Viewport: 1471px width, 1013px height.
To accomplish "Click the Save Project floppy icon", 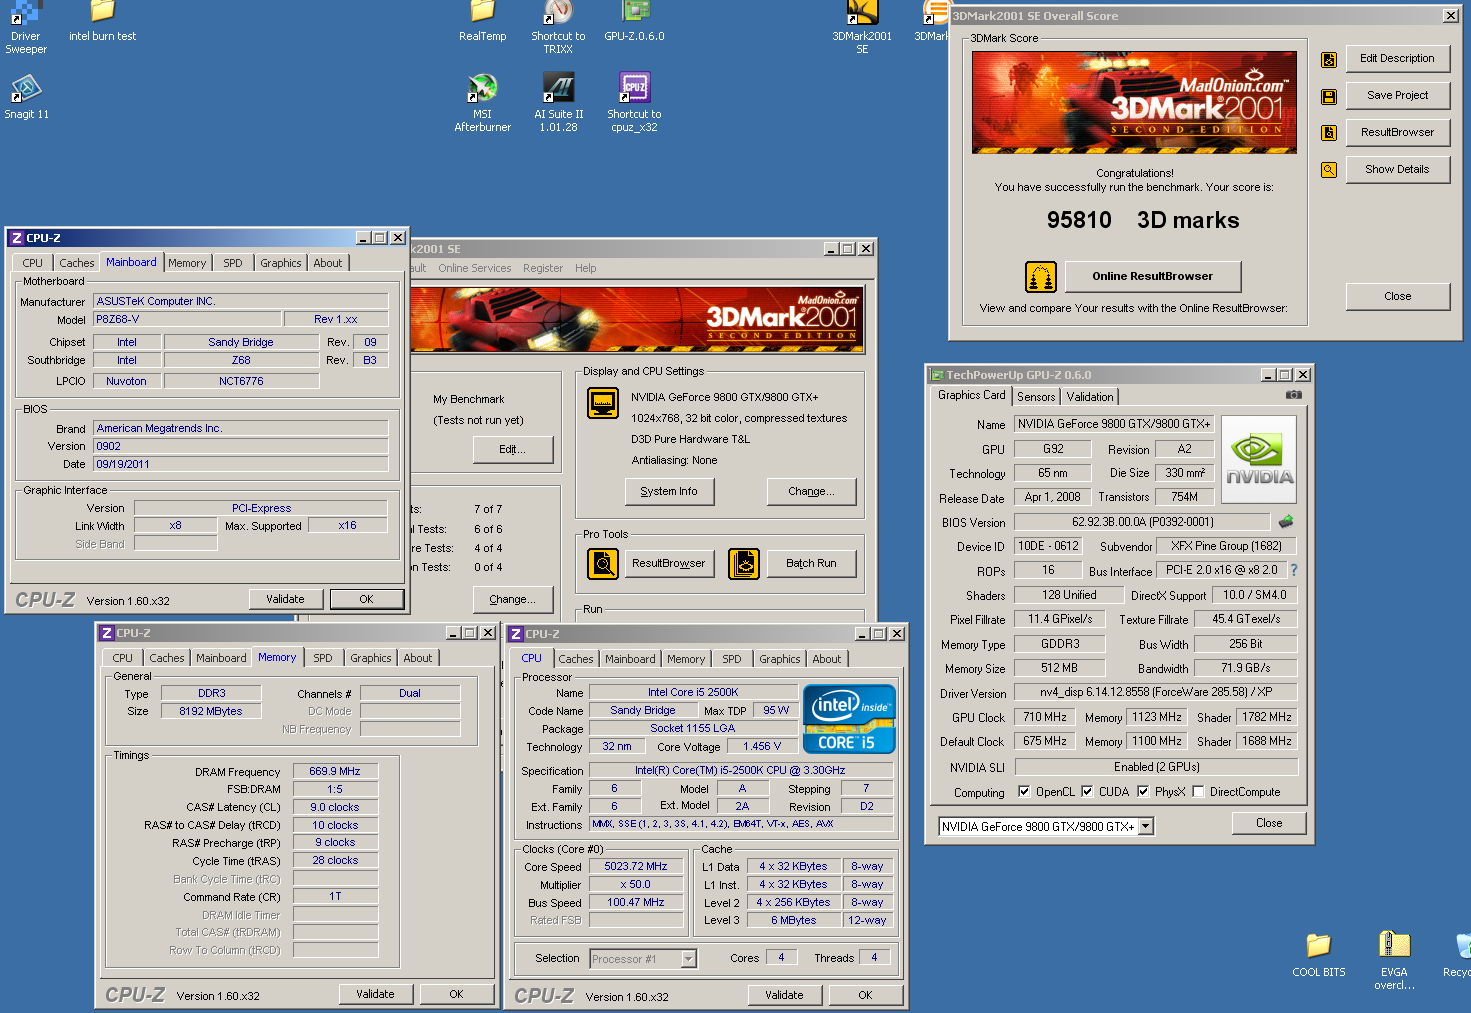I will click(1329, 96).
